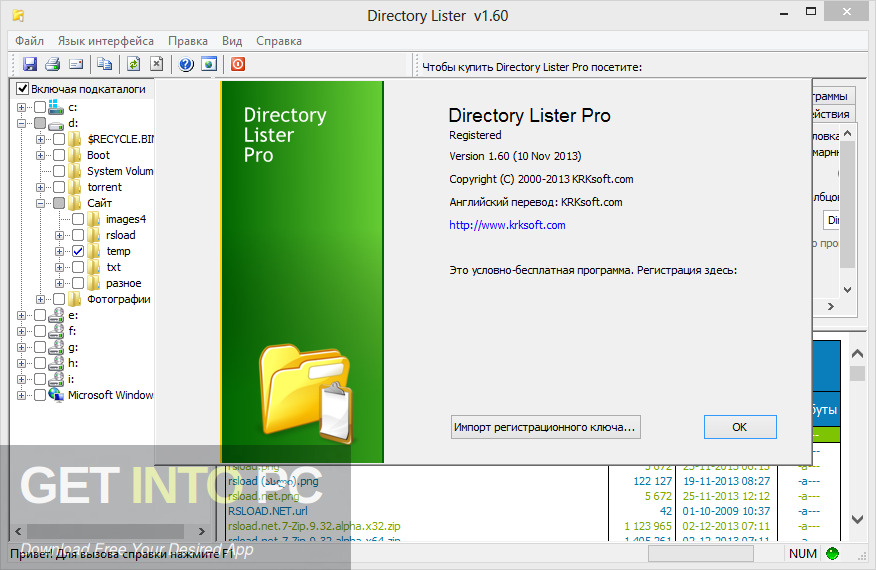Expand the Microsoft Windows Network node
Screen dimensions: 876x570
[21, 396]
